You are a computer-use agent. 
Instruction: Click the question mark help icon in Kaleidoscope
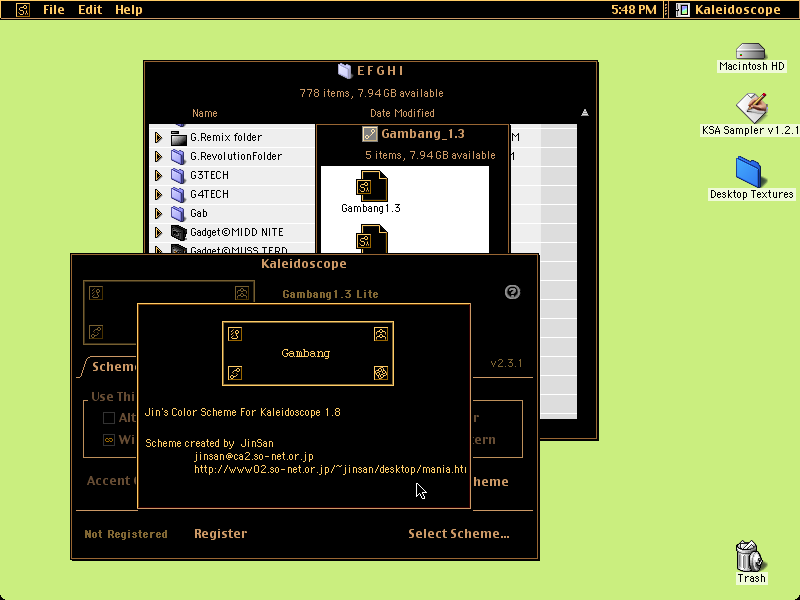click(x=512, y=292)
